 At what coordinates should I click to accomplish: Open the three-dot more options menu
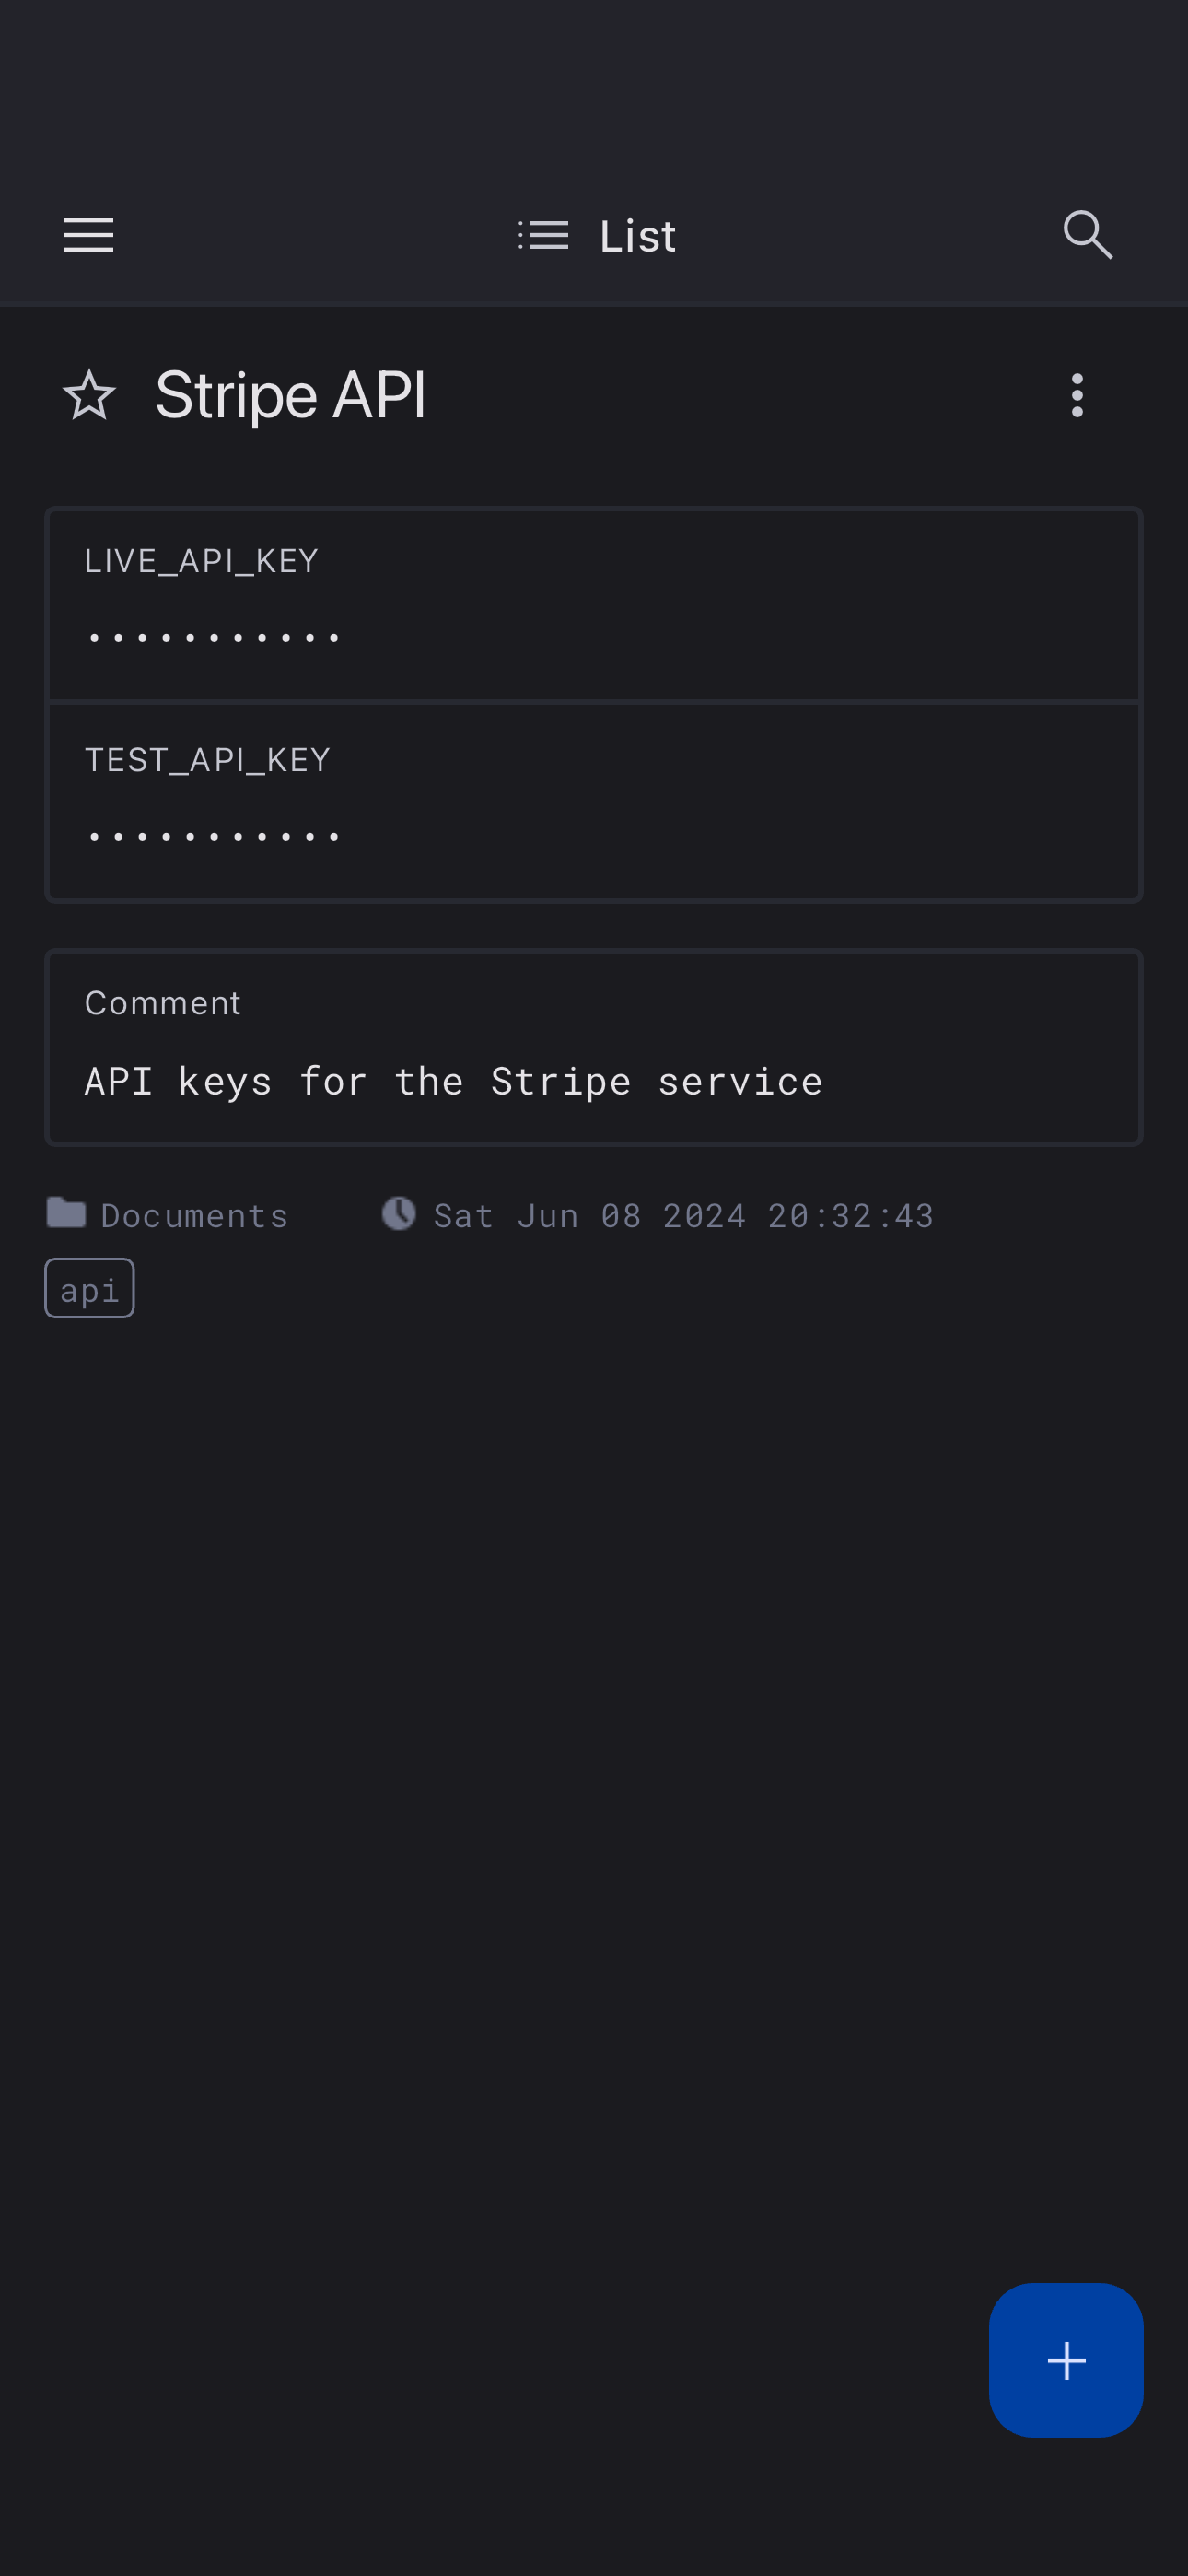[1077, 395]
